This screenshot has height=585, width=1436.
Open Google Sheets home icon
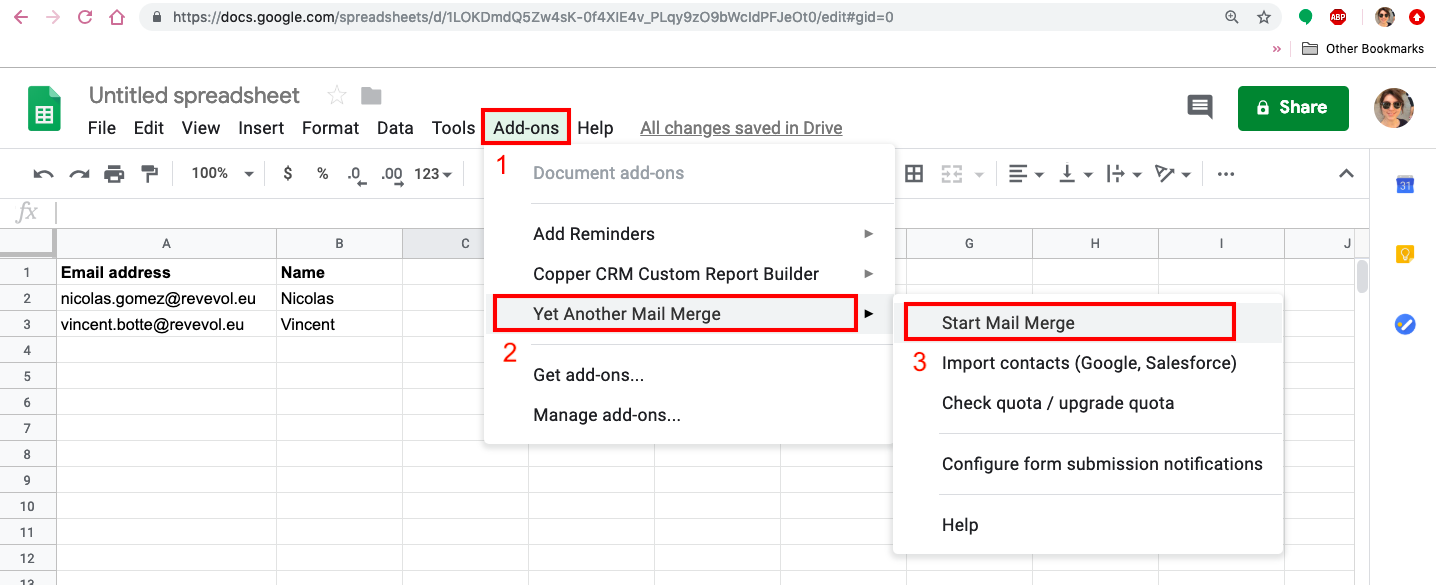point(44,107)
